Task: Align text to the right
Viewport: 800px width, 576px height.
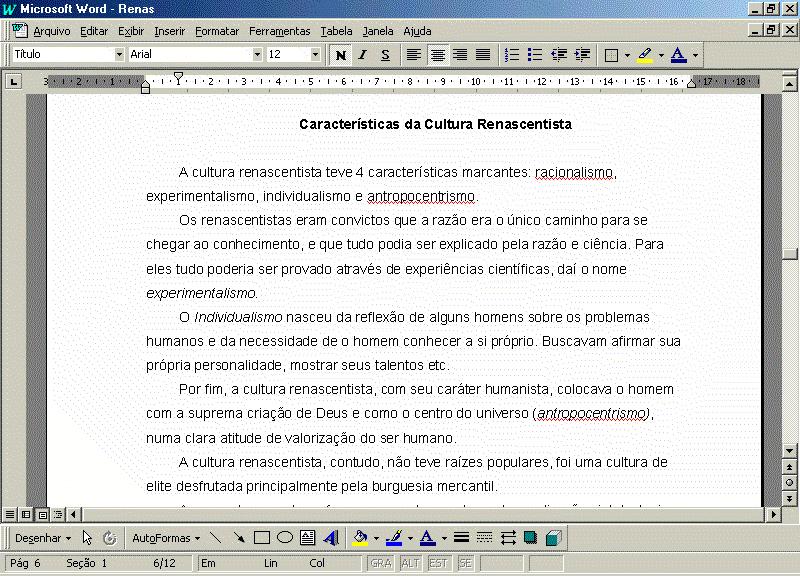Action: tap(460, 55)
